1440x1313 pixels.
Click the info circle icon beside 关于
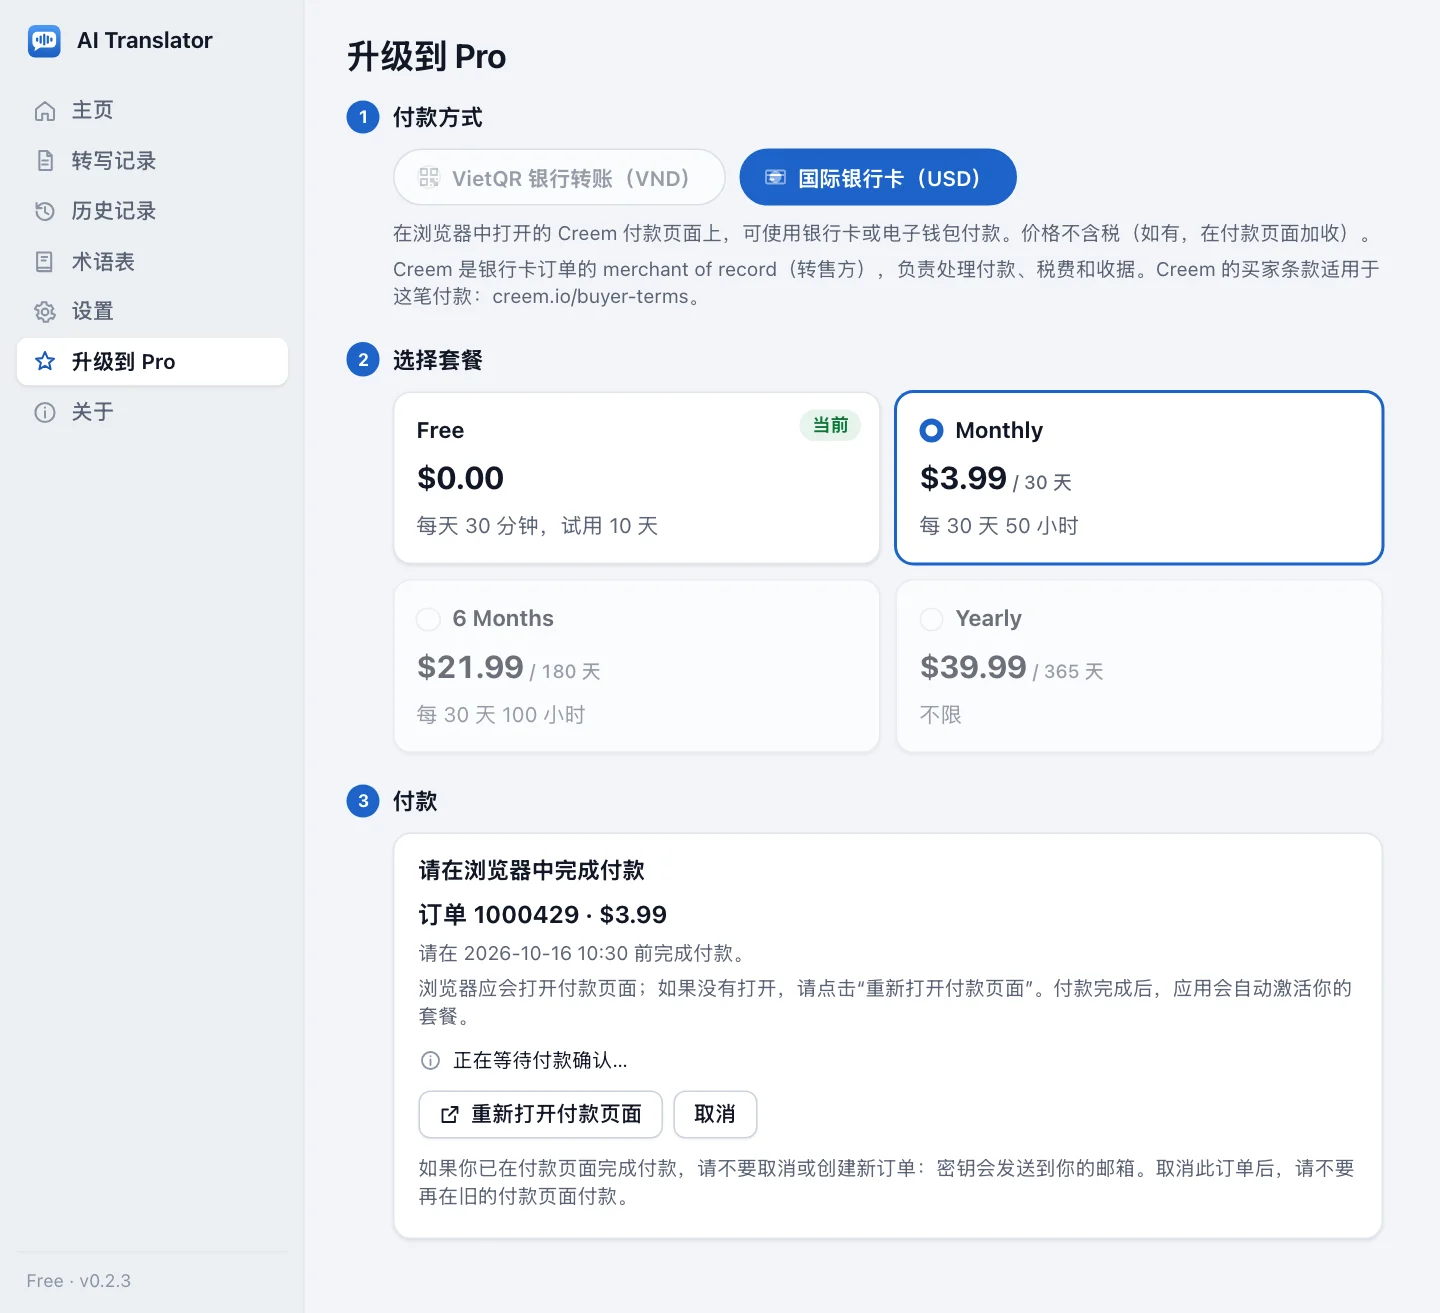tap(45, 412)
